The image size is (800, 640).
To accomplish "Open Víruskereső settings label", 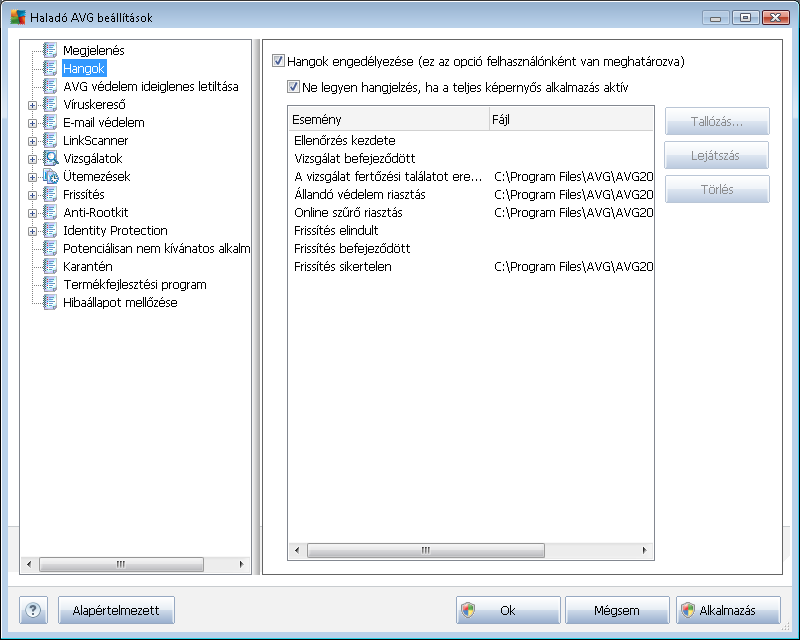I will (x=94, y=104).
